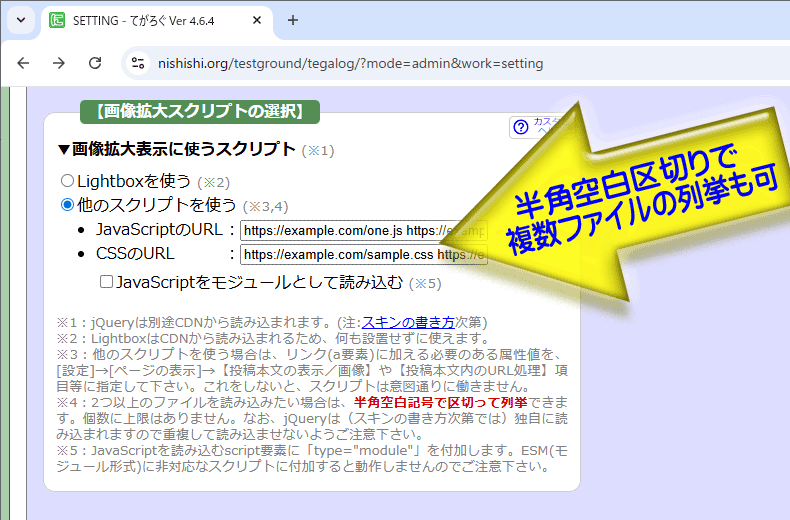Click the てがろぐ favicon on the tab

click(57, 20)
